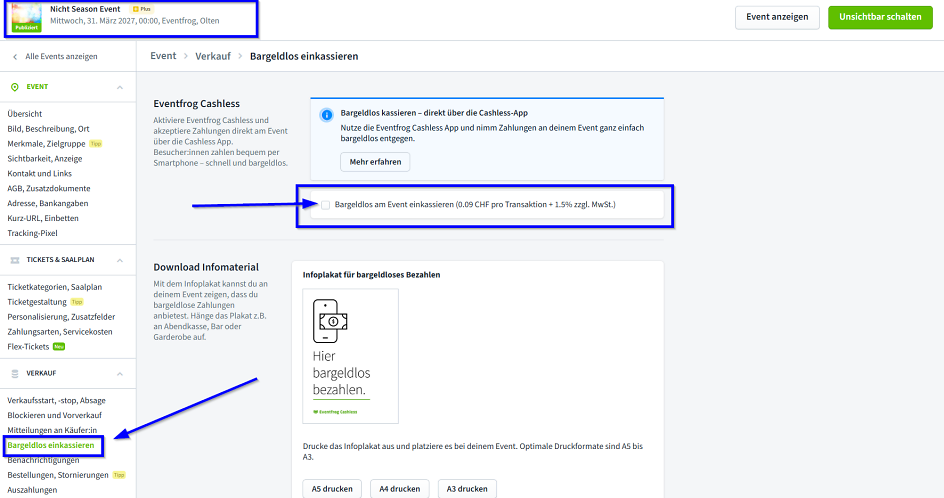Click A5 drucken button

pos(332,489)
